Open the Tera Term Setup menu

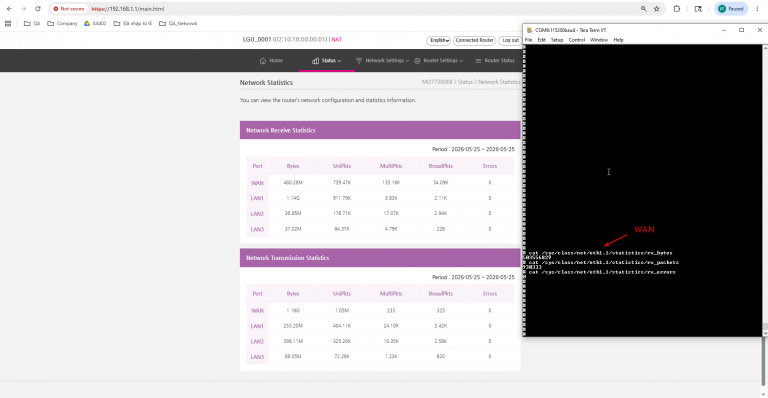(557, 40)
